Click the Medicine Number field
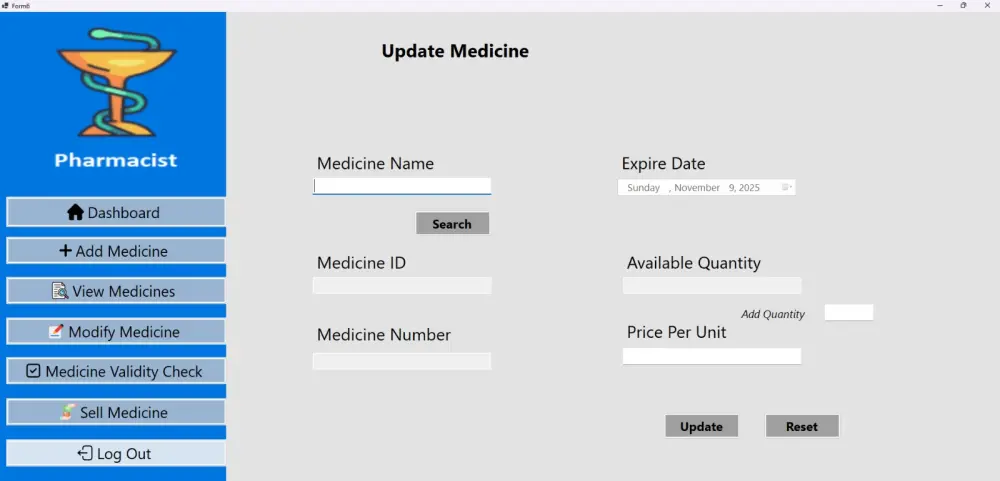This screenshot has width=1000, height=481. click(x=402, y=361)
